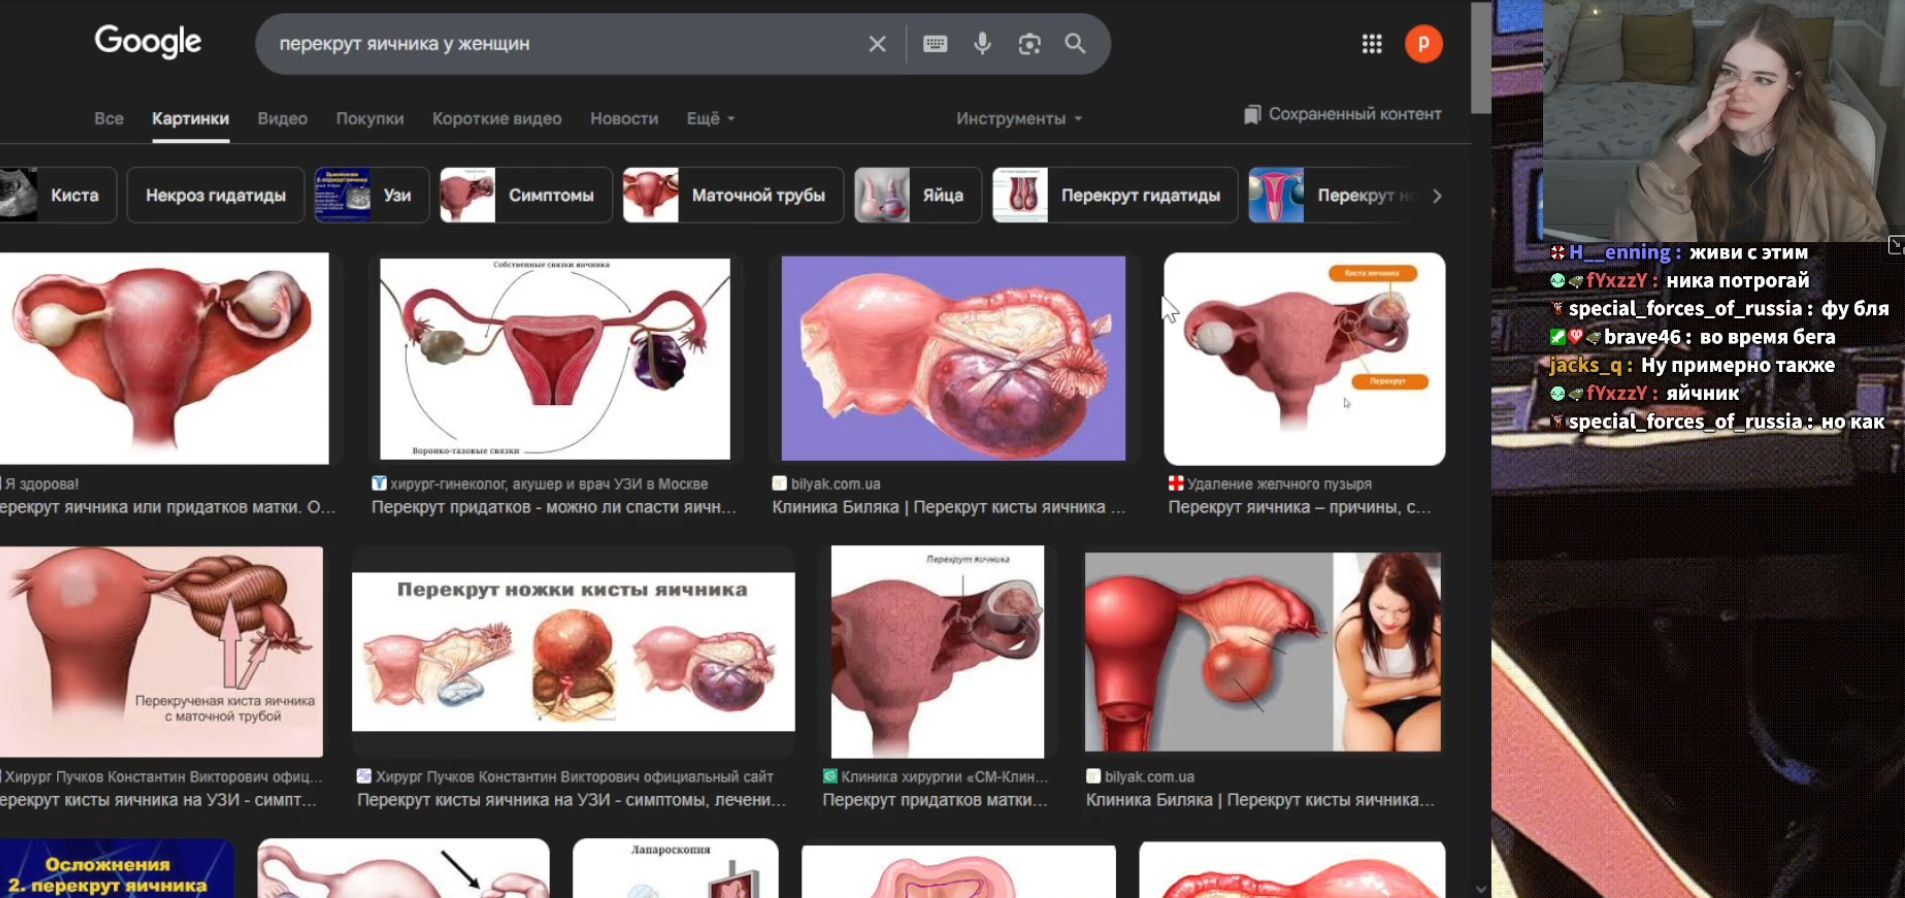Clear the search query with the X icon
The image size is (1905, 898).
coord(877,44)
